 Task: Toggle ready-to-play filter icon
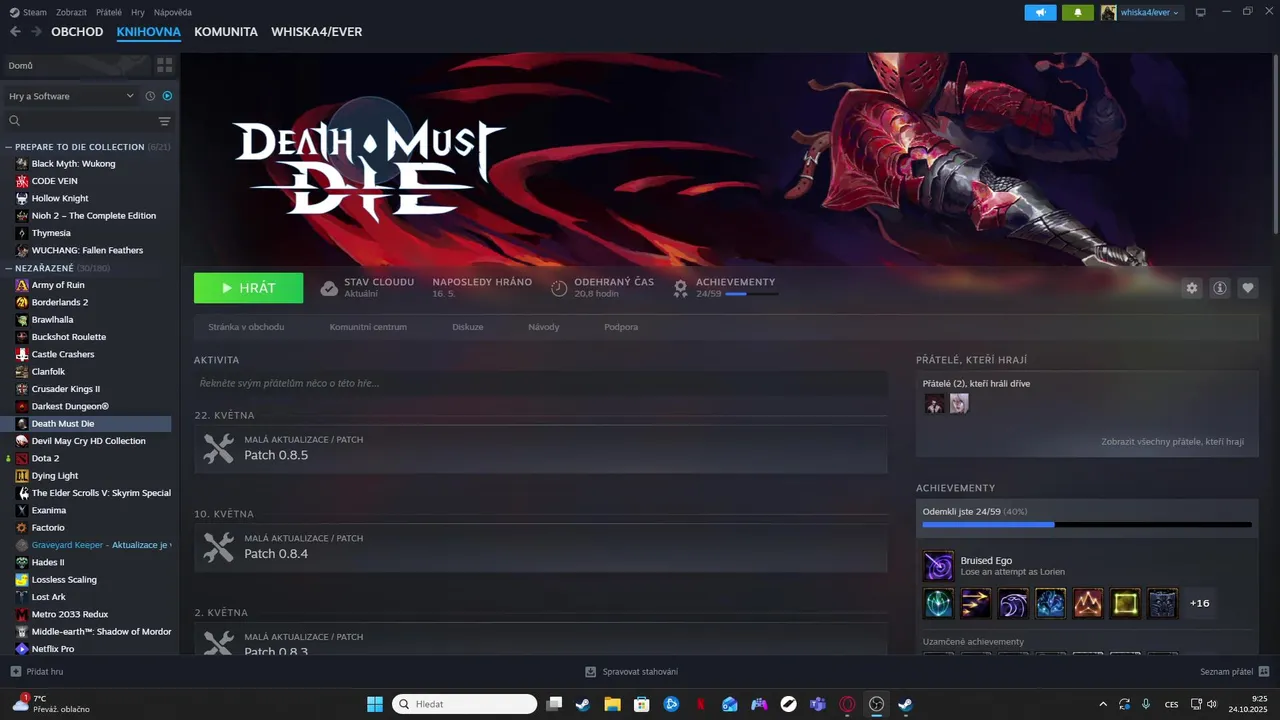point(167,96)
